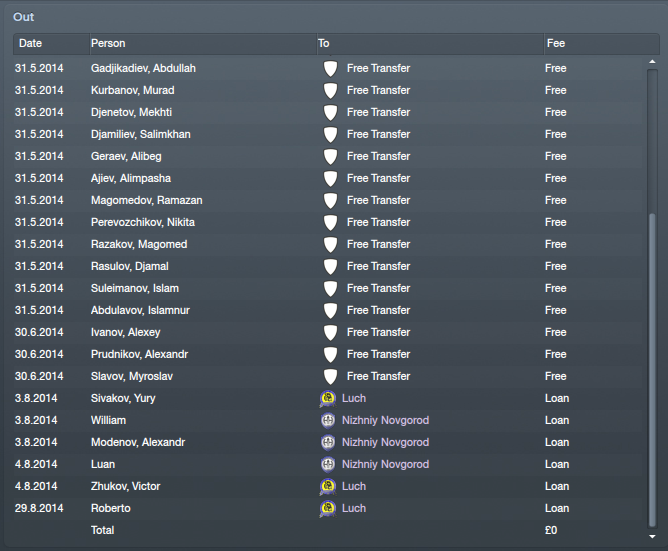Viewport: 668px width, 551px height.
Task: Click the Luch club badge beside Sivakov, Yury
Action: [x=328, y=398]
